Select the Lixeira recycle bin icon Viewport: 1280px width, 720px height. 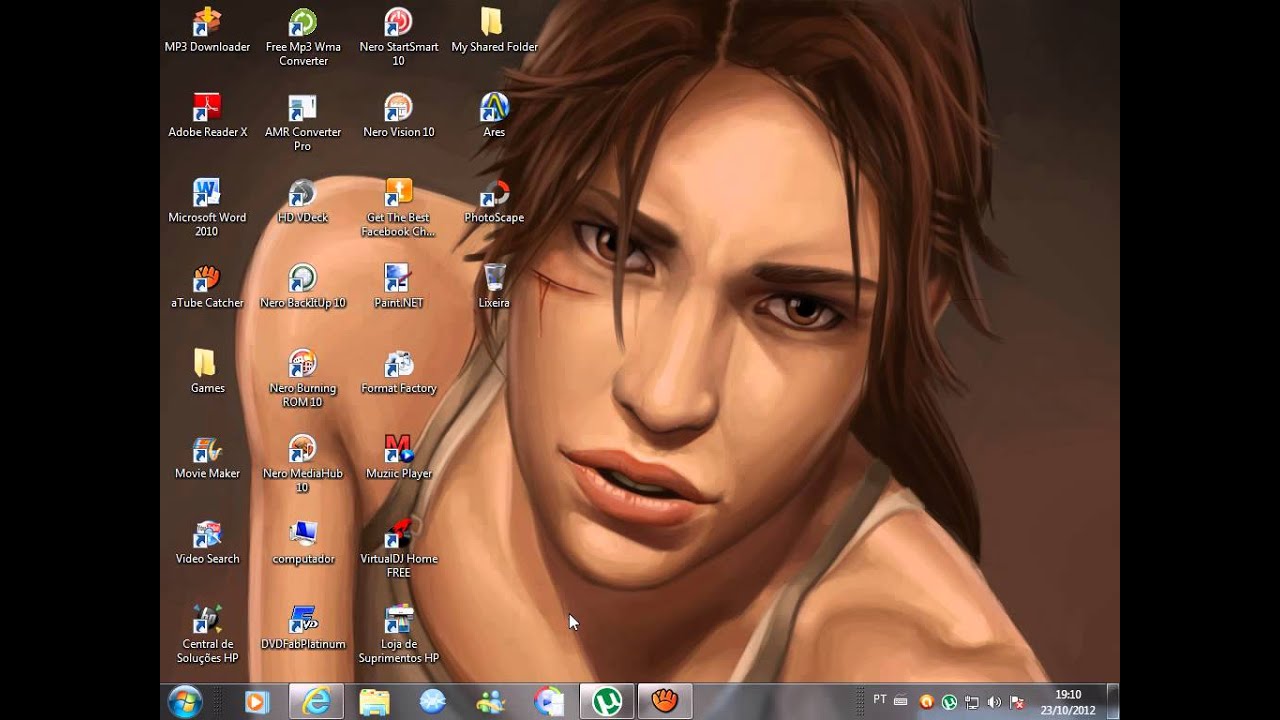tap(494, 286)
